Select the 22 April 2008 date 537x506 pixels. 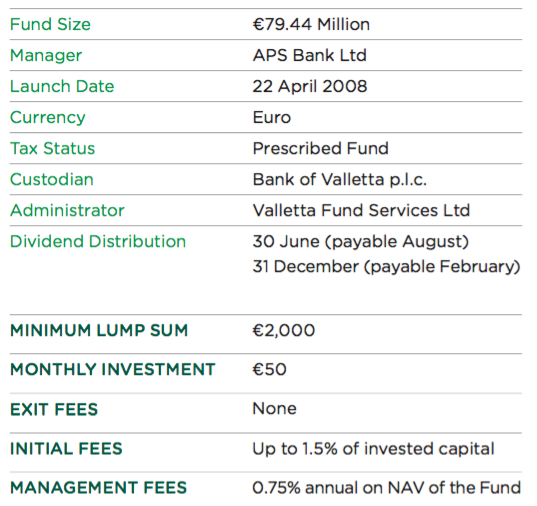pos(310,86)
